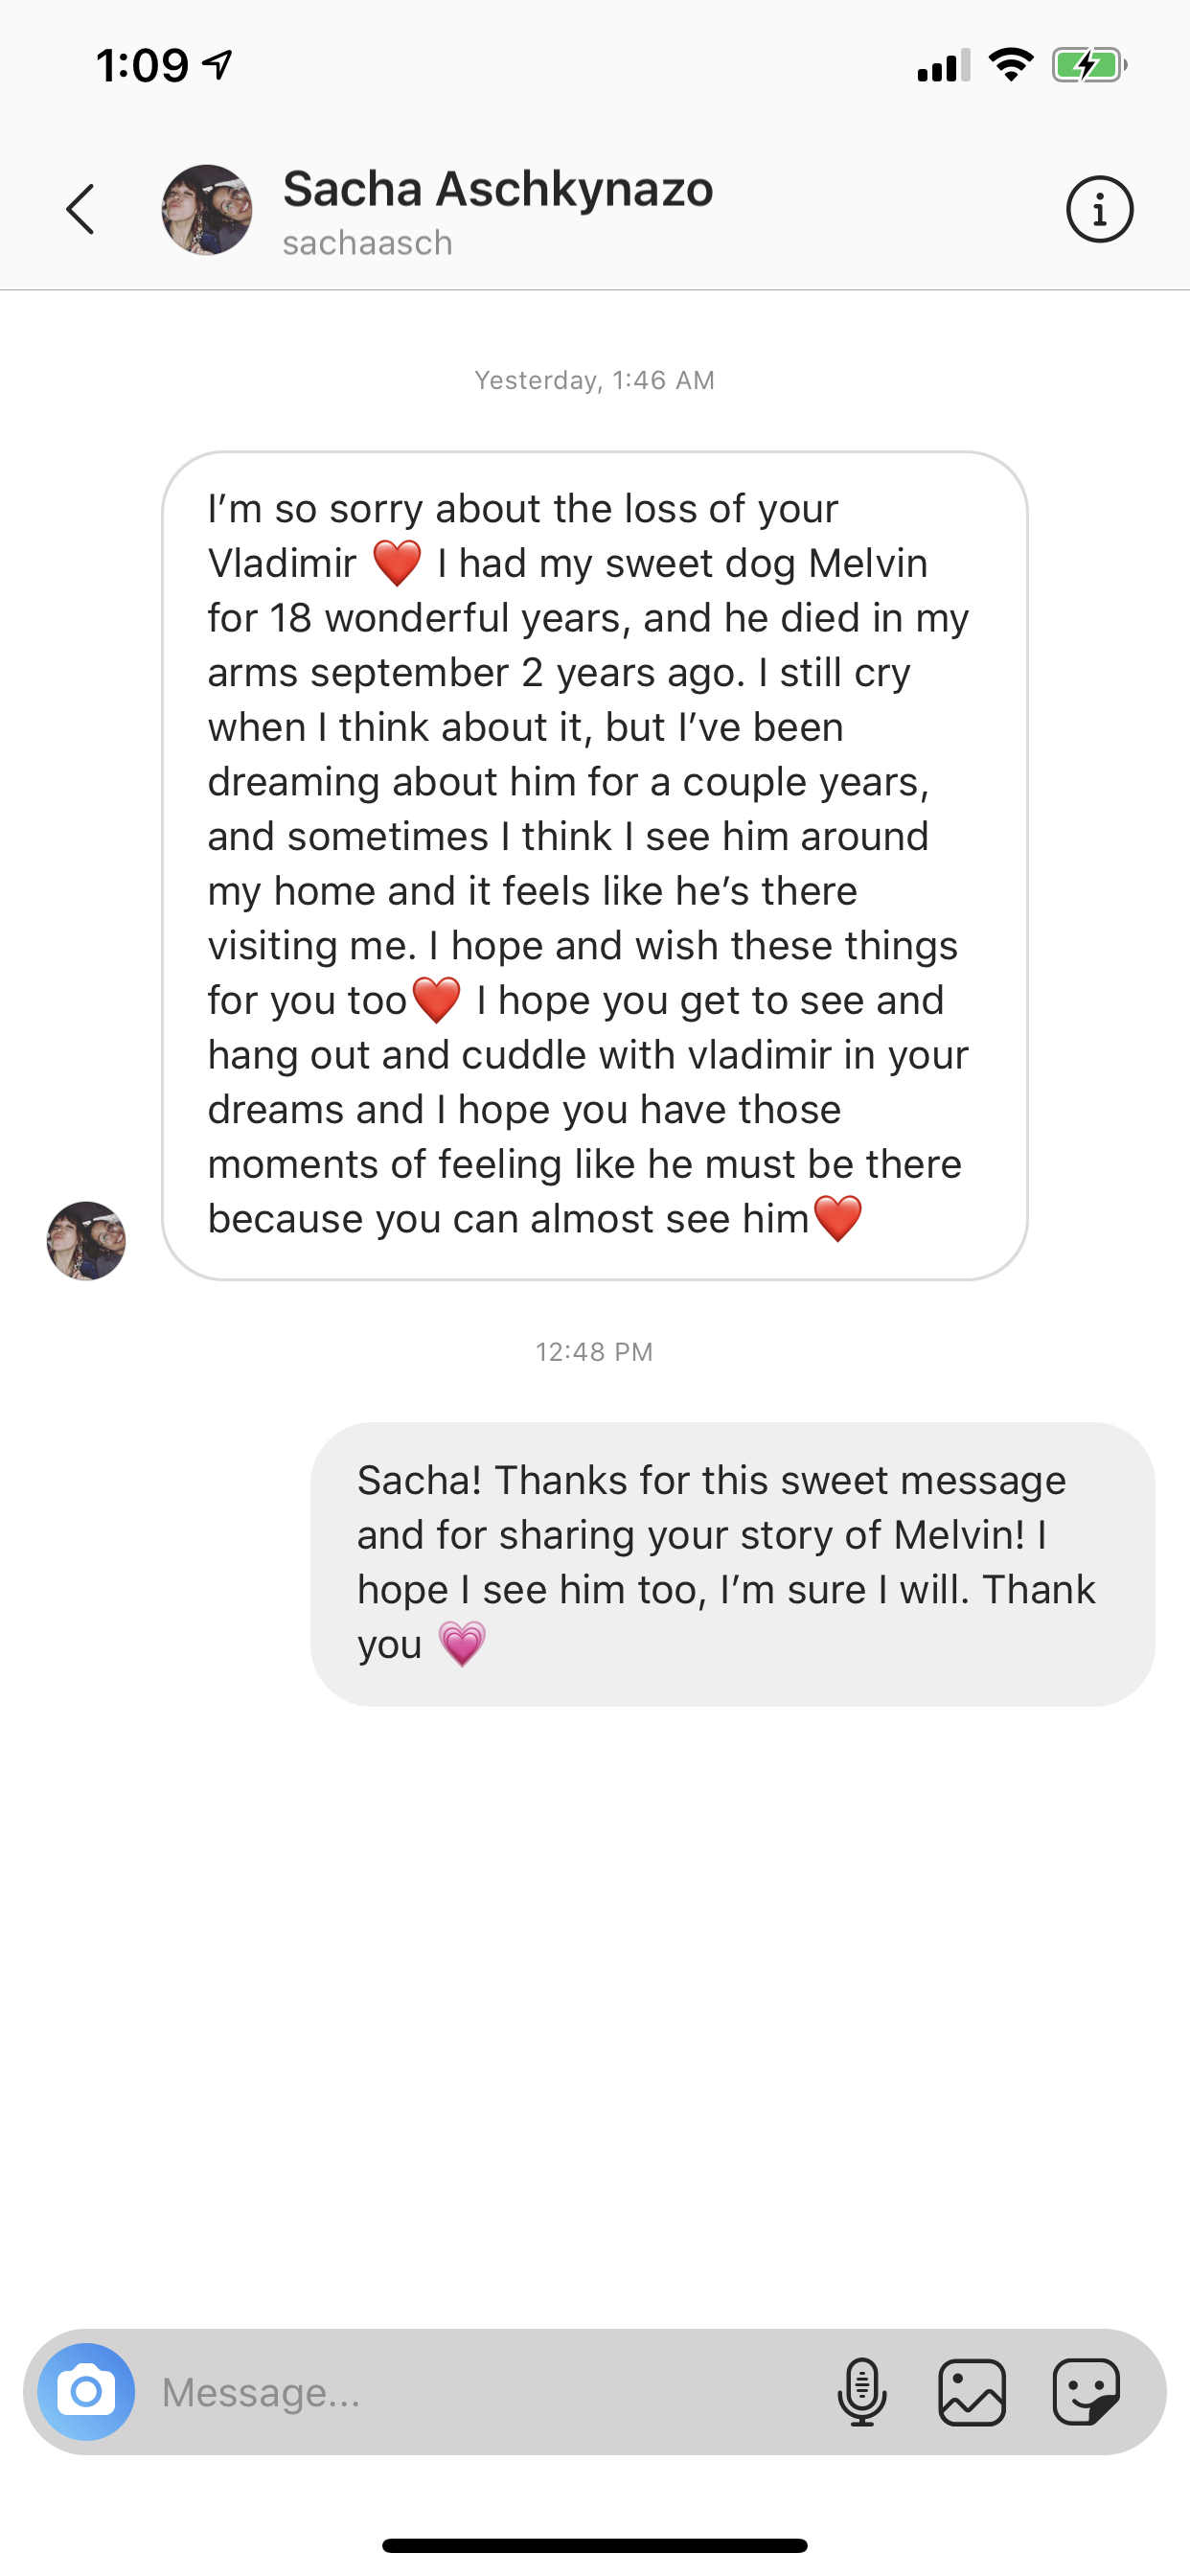Tap the Yesterday 1:46 AM timestamp
Viewport: 1190px width, 2576px height.
coord(594,380)
